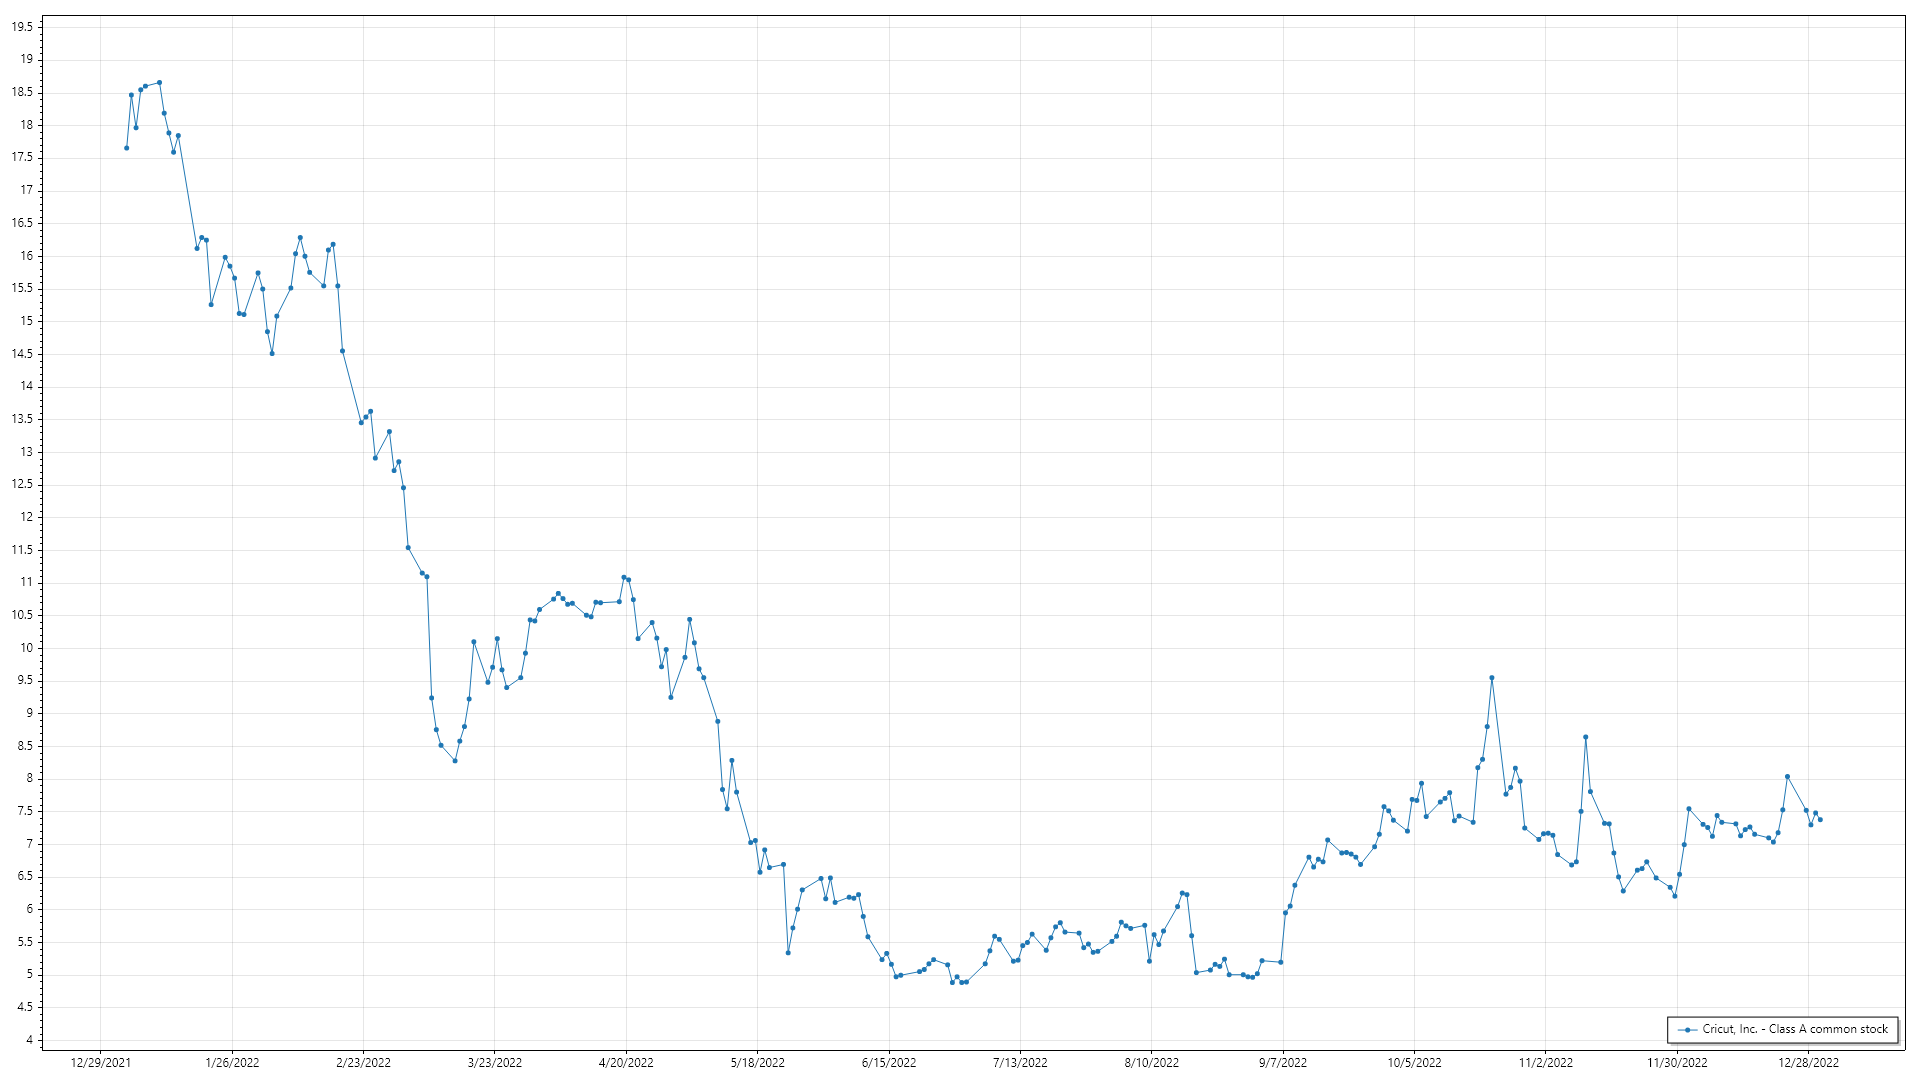Click the first data point of the series
This screenshot has height=1080, width=1920.
[x=126, y=148]
